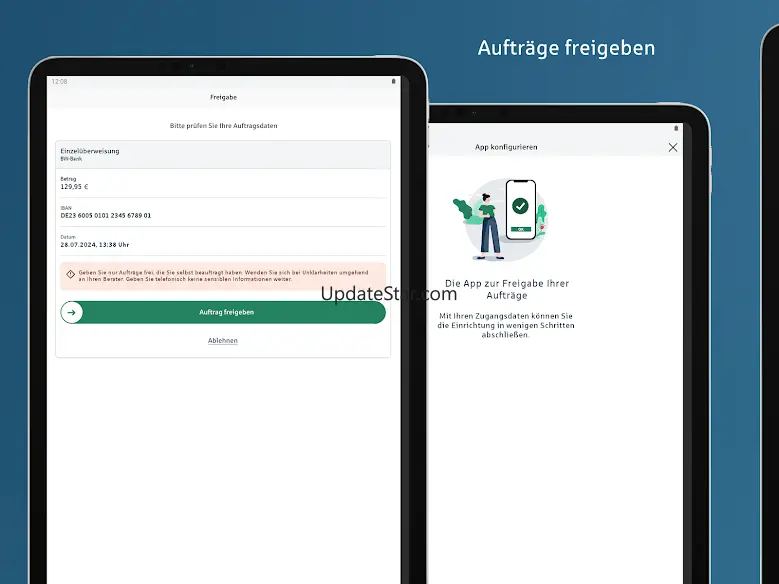Click the arrow icon on the Auftrag freigeben button

(72, 313)
